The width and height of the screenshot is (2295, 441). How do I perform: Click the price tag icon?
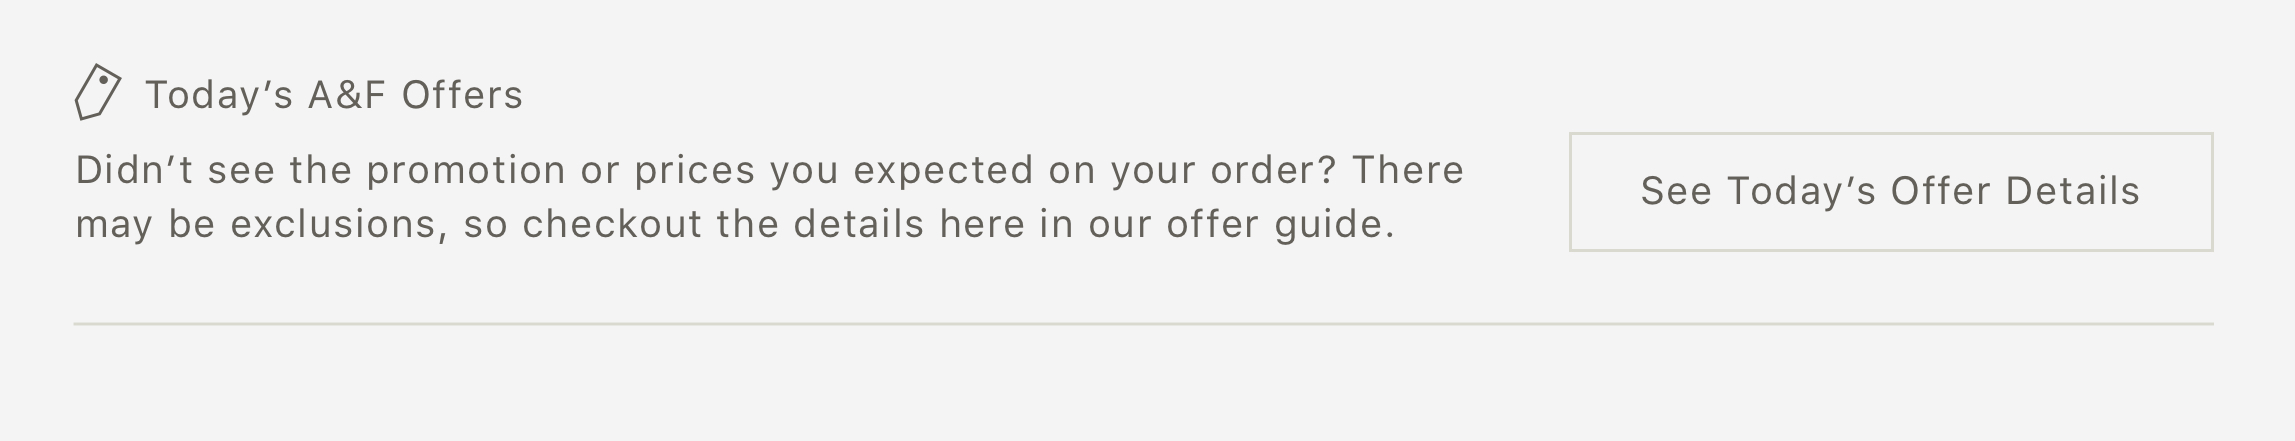pos(98,92)
